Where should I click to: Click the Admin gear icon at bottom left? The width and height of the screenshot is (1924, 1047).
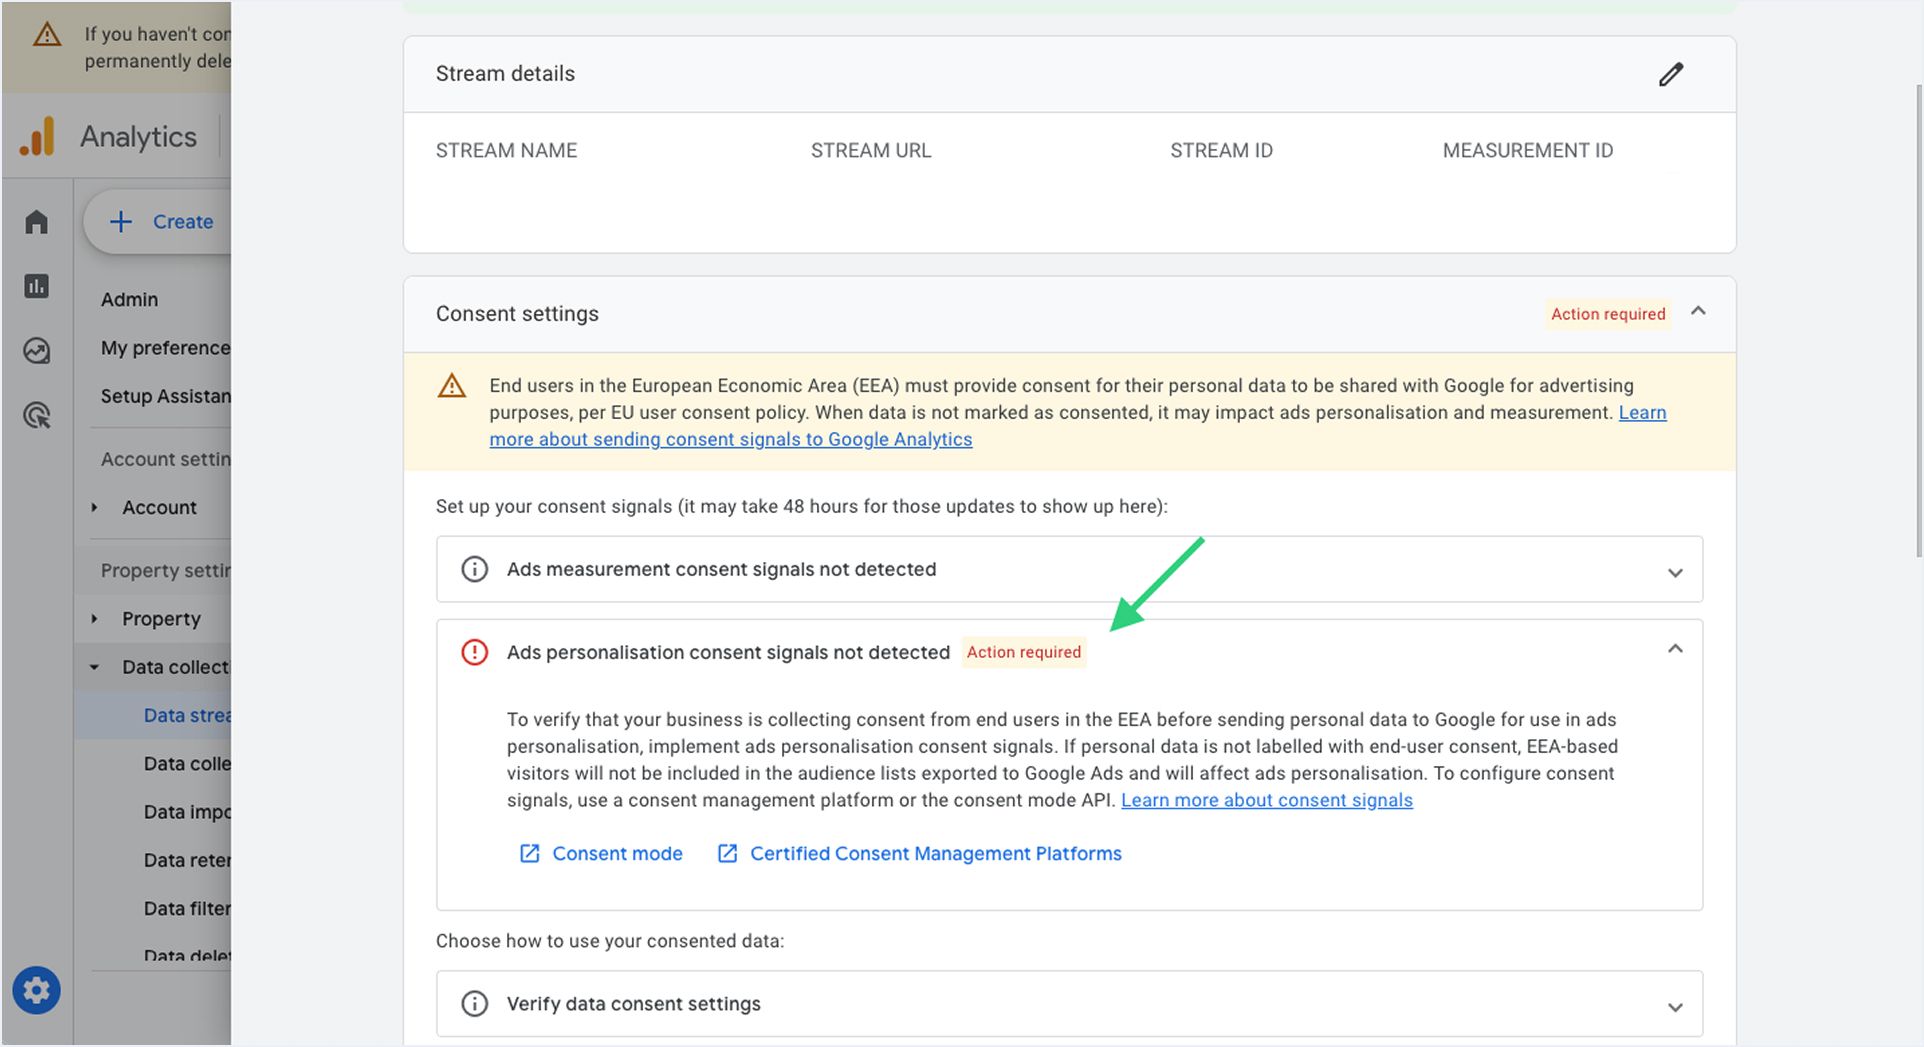[36, 990]
